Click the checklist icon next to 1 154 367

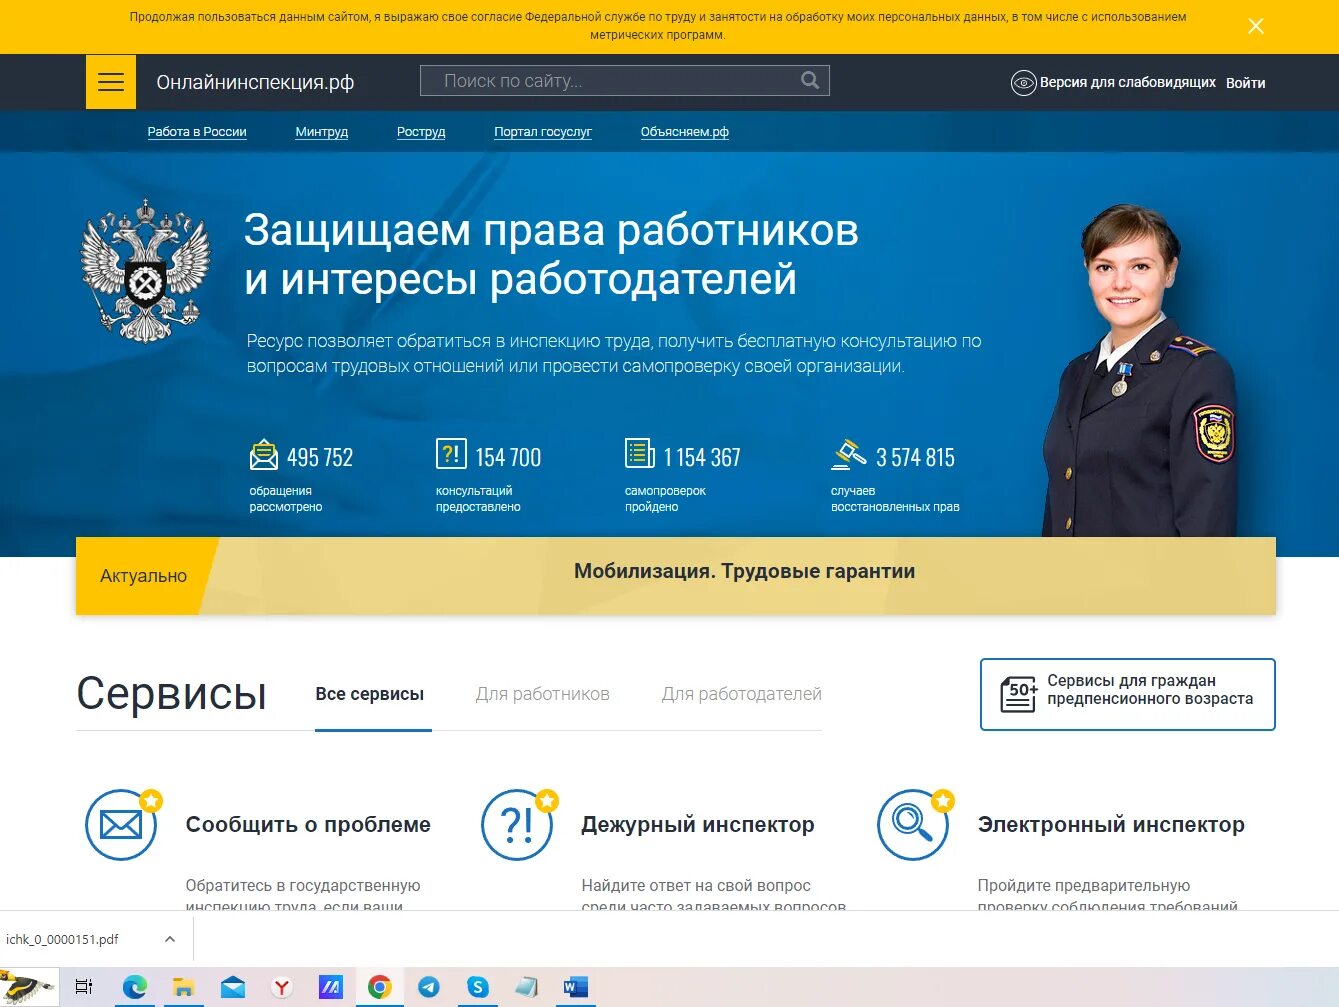tap(640, 454)
